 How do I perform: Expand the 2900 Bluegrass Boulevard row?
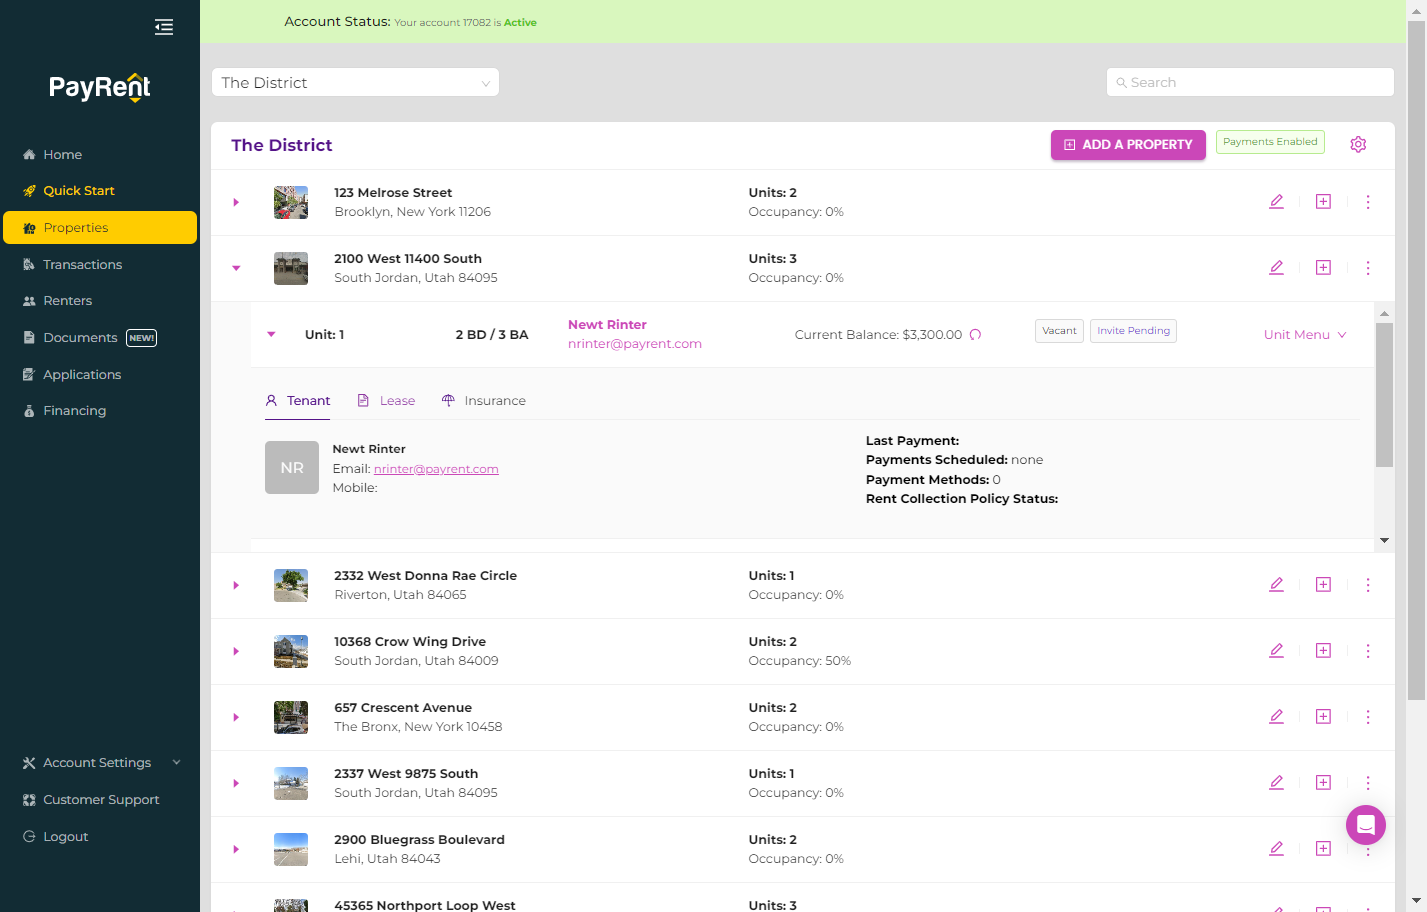tap(236, 849)
